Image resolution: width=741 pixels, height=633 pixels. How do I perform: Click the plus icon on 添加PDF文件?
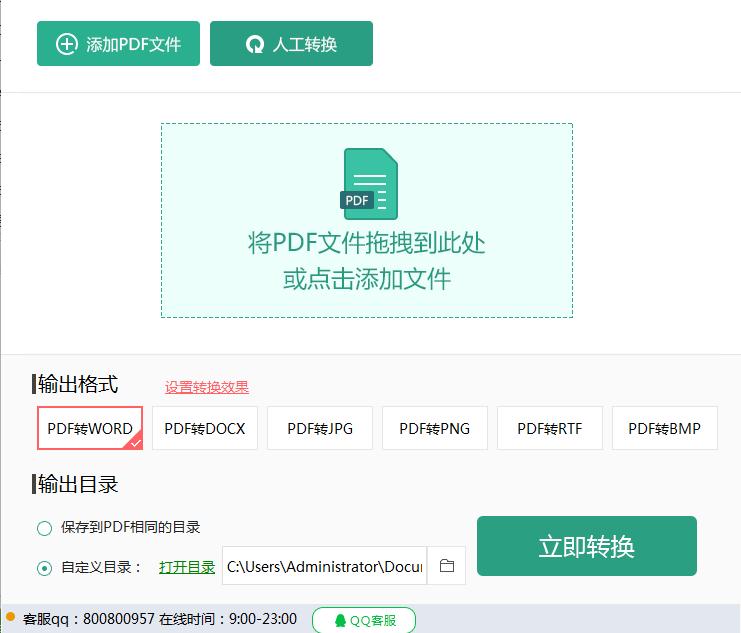point(67,44)
